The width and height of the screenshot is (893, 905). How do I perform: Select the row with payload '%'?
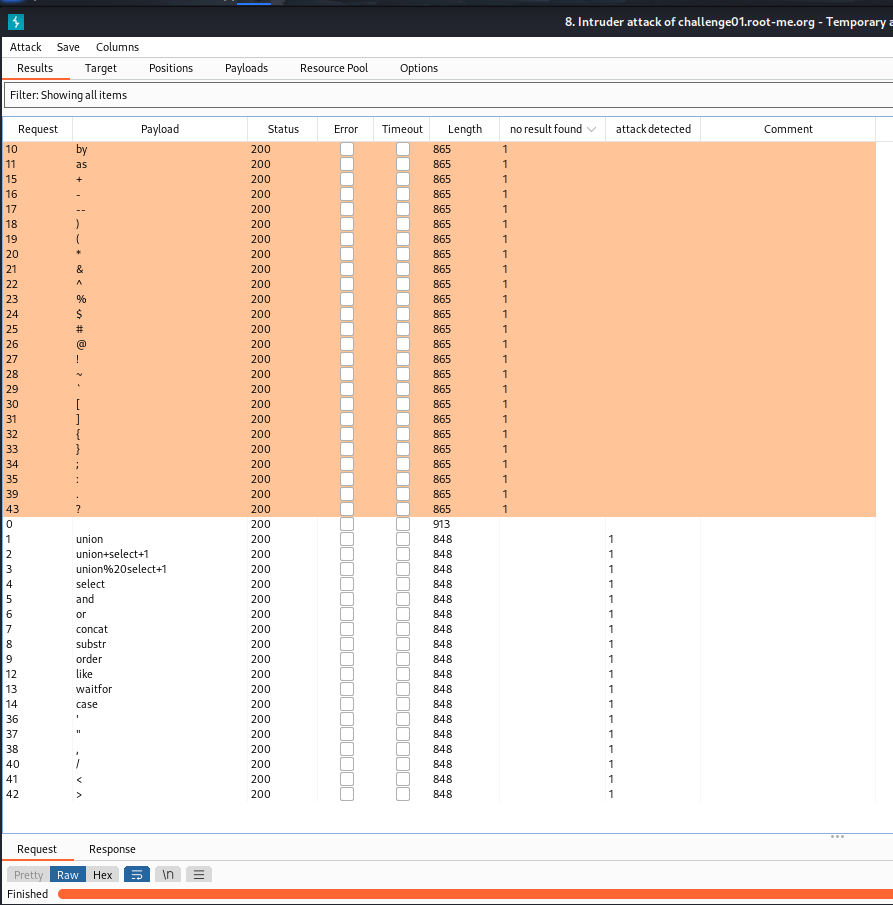439,299
